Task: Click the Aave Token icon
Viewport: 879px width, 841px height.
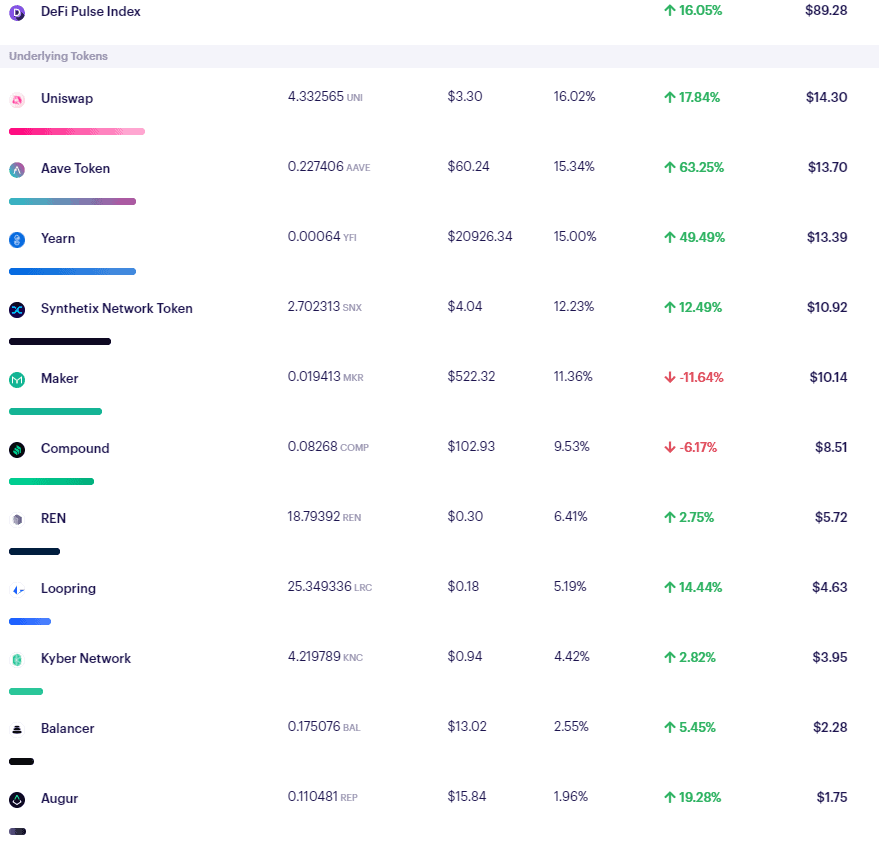Action: [x=17, y=170]
